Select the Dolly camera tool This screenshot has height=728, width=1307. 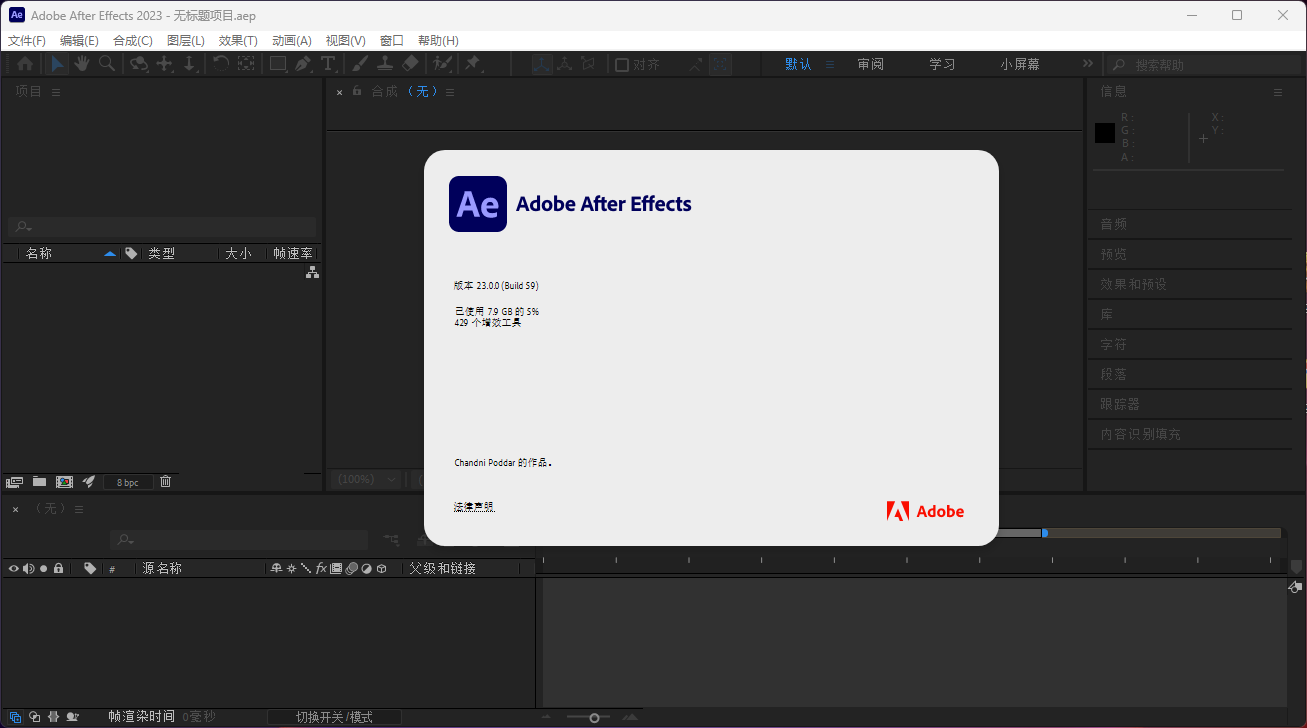pyautogui.click(x=189, y=64)
